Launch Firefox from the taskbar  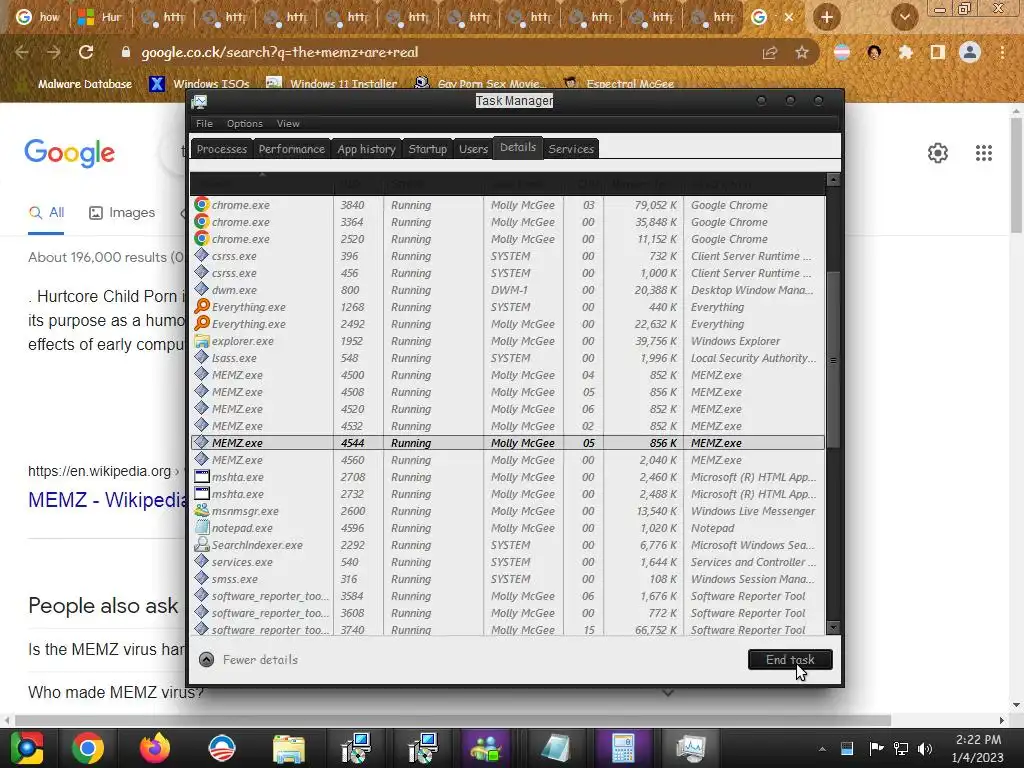click(x=154, y=748)
